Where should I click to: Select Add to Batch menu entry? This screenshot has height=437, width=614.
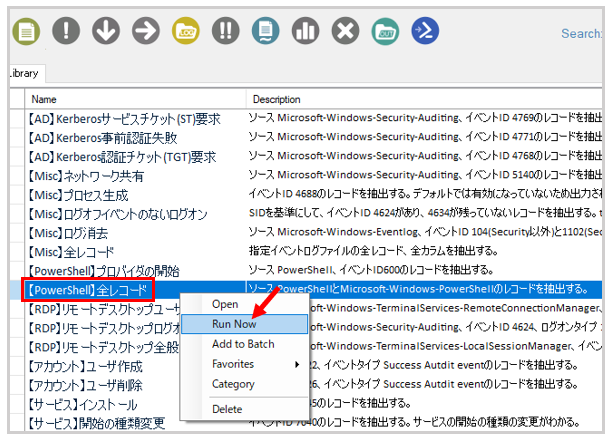[243, 344]
